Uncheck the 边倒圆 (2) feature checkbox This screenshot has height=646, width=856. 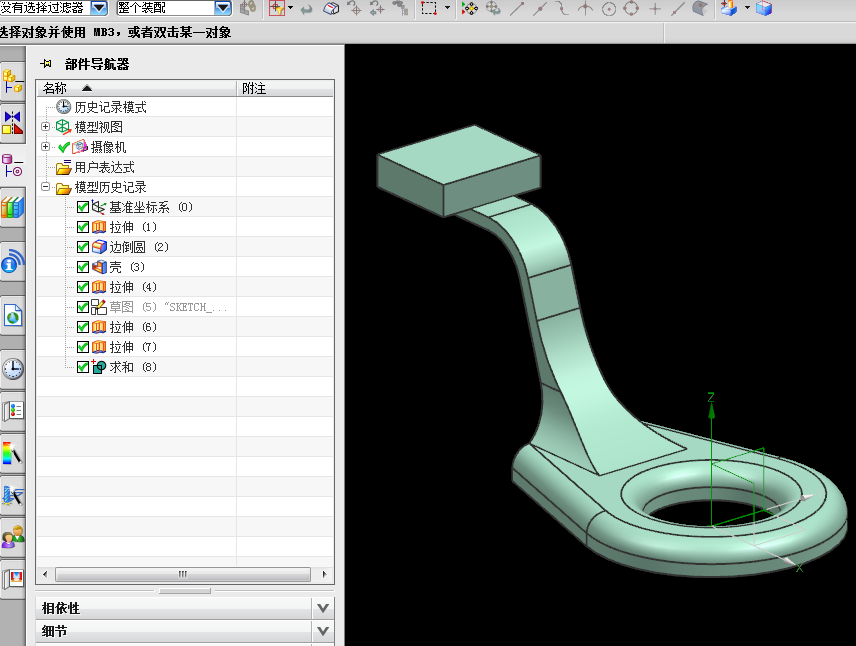point(83,247)
